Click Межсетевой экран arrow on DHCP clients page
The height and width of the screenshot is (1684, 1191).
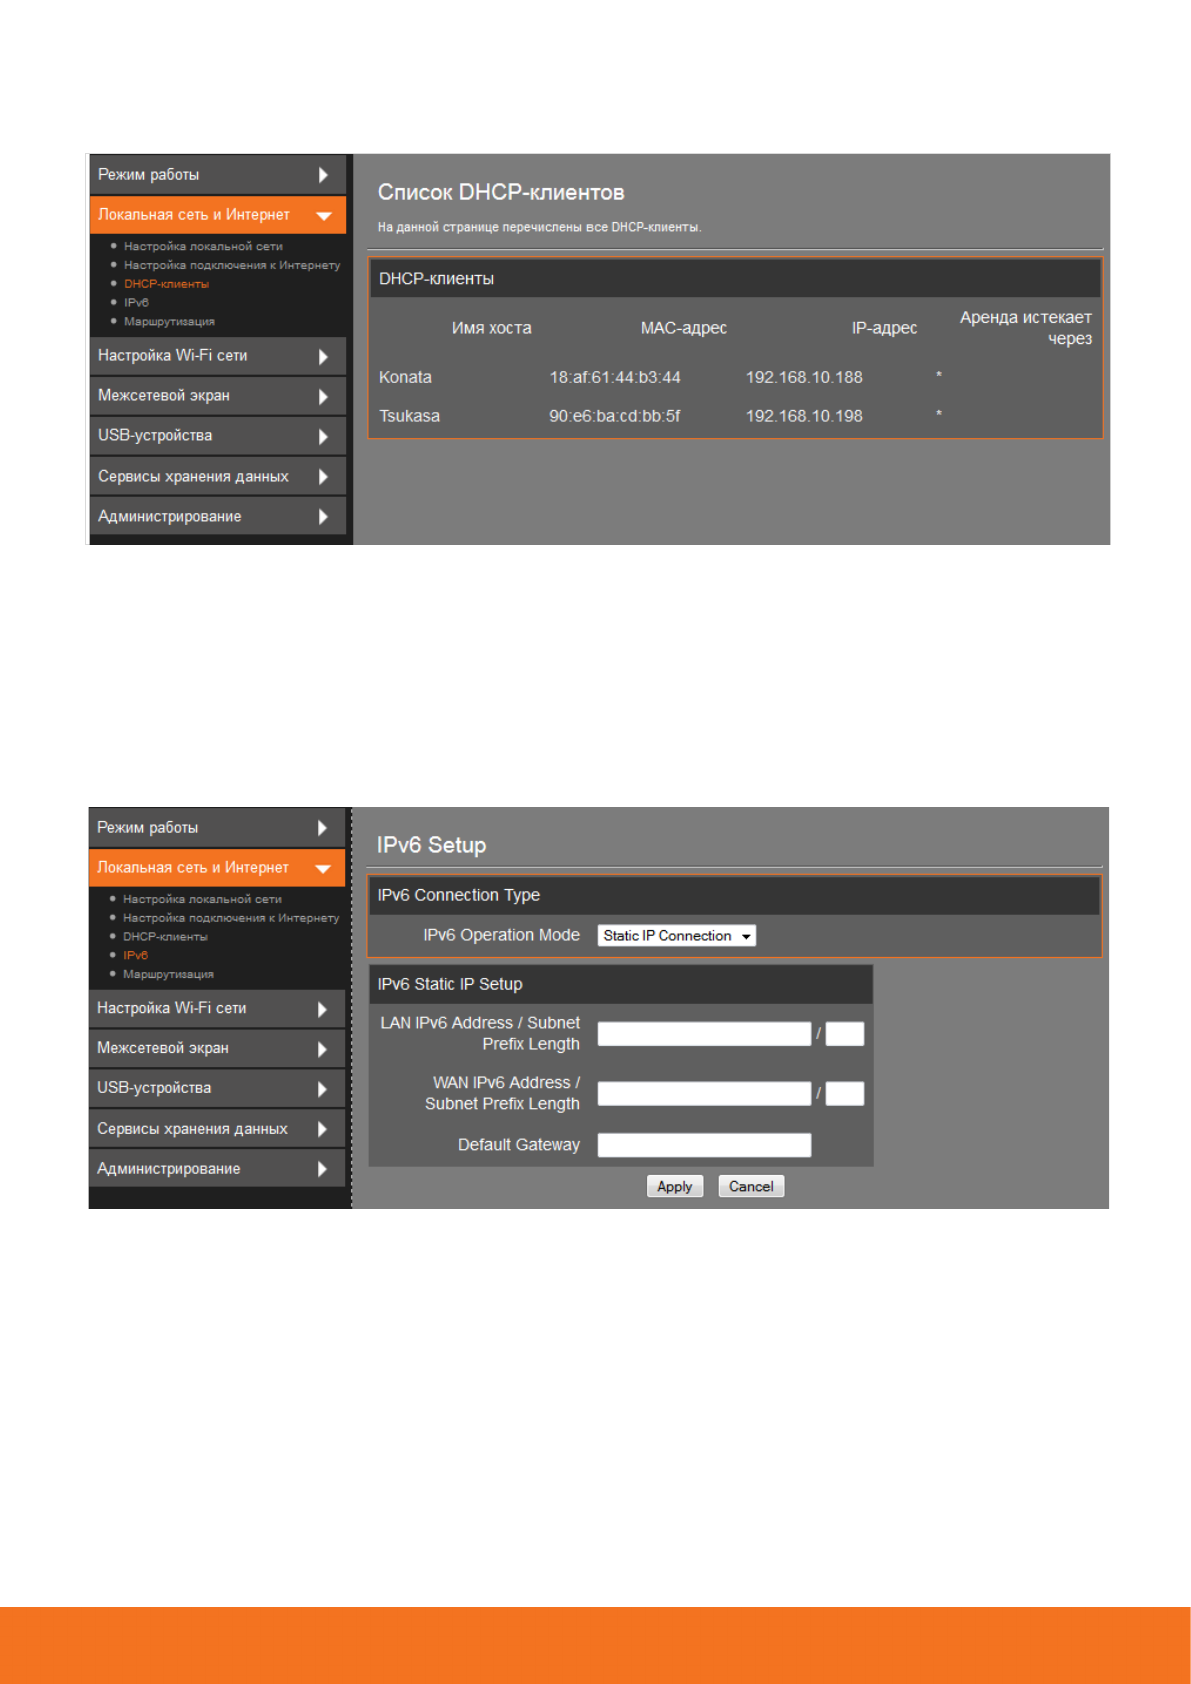(323, 397)
